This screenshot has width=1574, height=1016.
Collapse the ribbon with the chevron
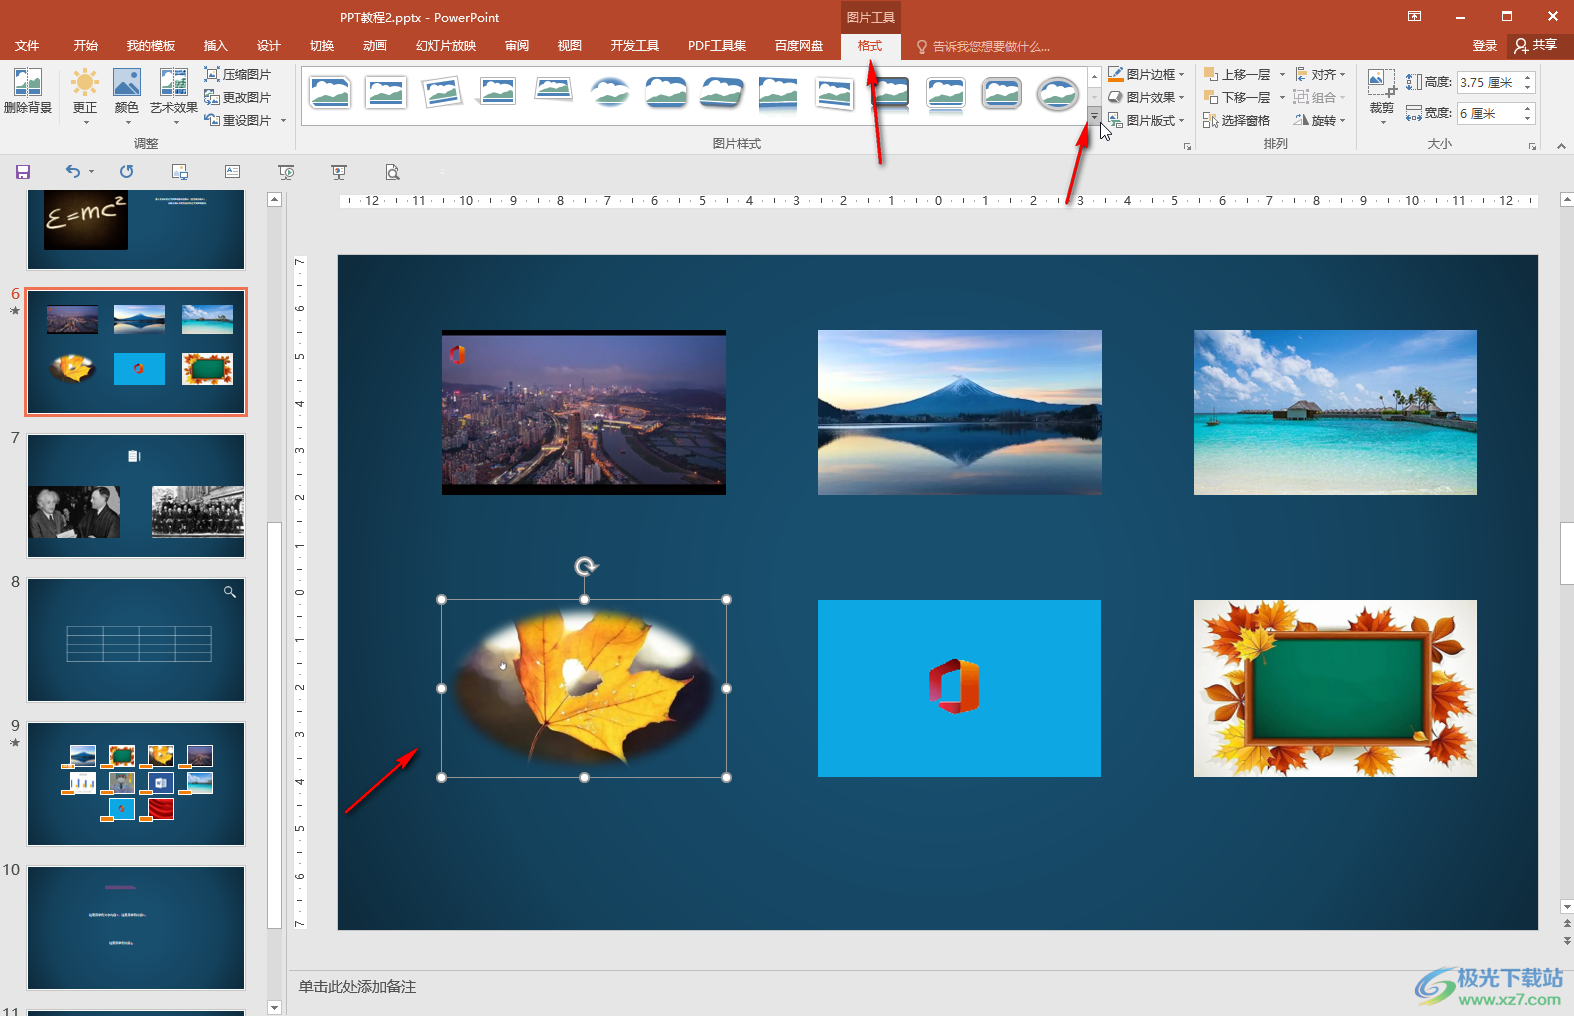(x=1561, y=146)
